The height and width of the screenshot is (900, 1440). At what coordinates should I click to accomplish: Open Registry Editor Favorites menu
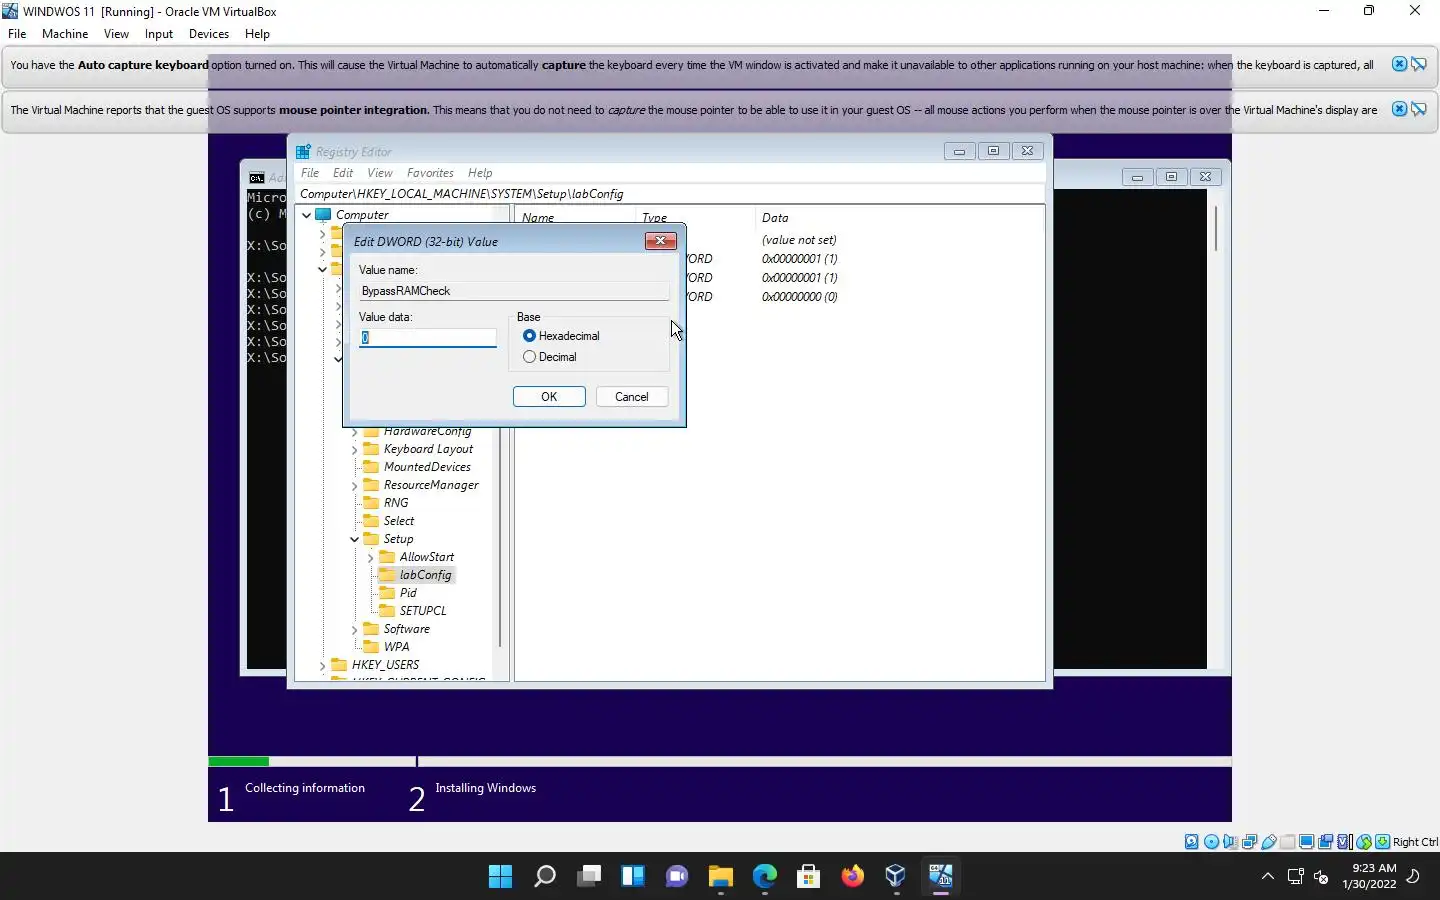point(430,173)
